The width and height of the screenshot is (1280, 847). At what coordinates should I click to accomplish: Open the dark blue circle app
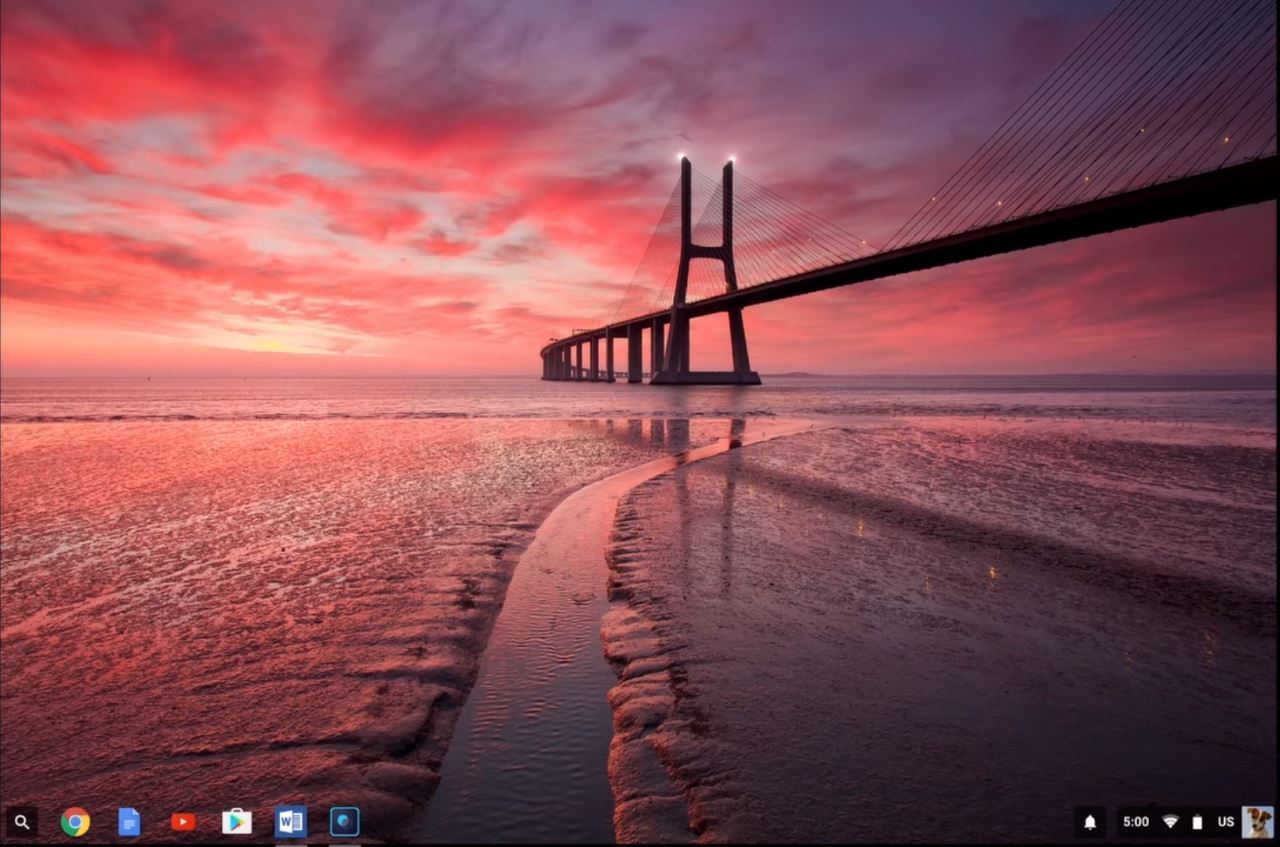(345, 822)
